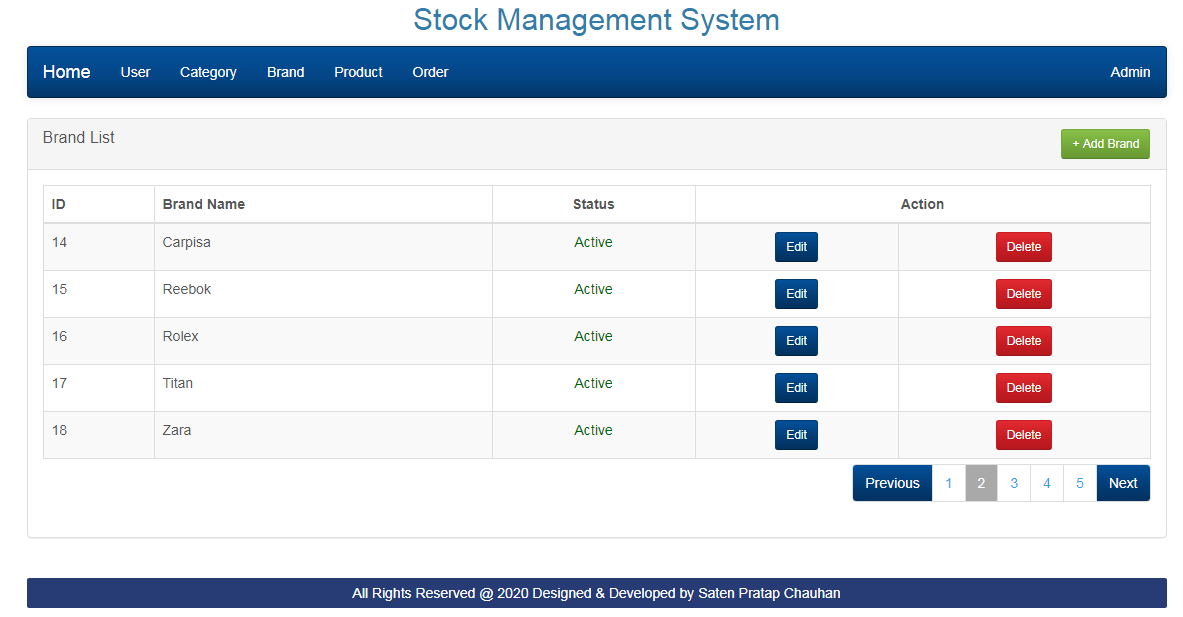Click the ID column header
1183x617 pixels.
[x=99, y=204]
